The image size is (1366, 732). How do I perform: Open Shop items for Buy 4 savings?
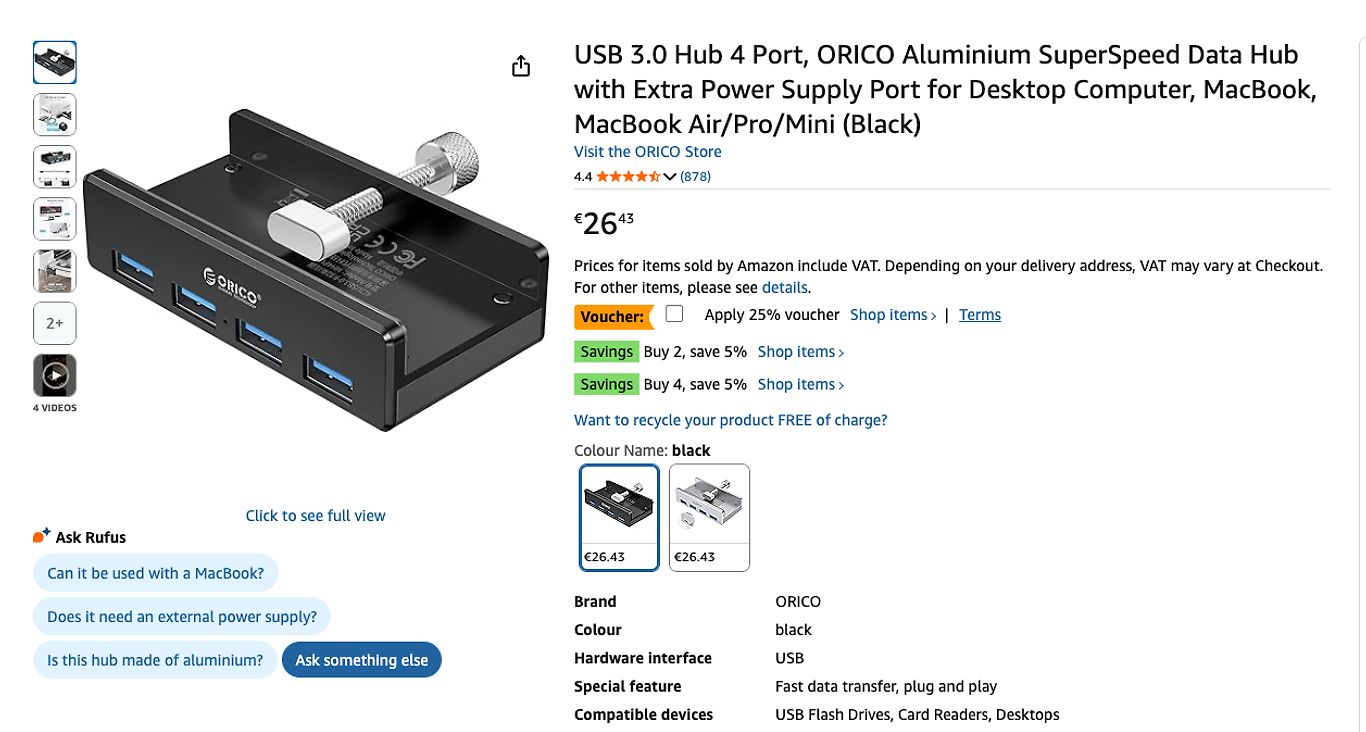click(x=800, y=385)
